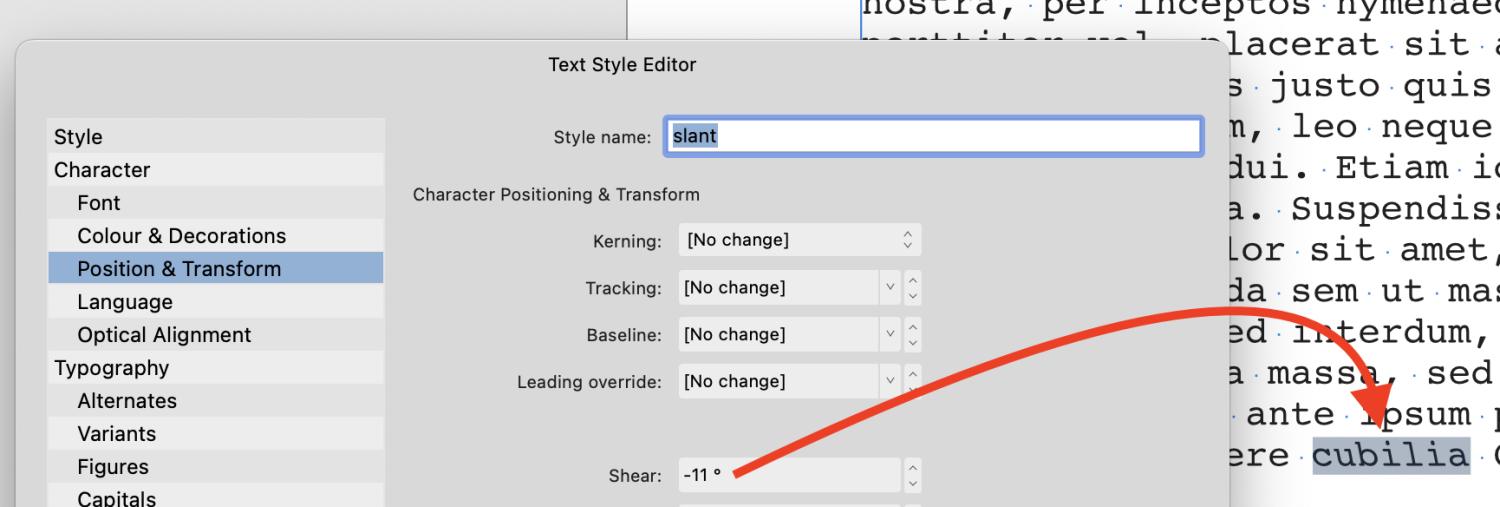Click the Style name text field

coord(933,136)
